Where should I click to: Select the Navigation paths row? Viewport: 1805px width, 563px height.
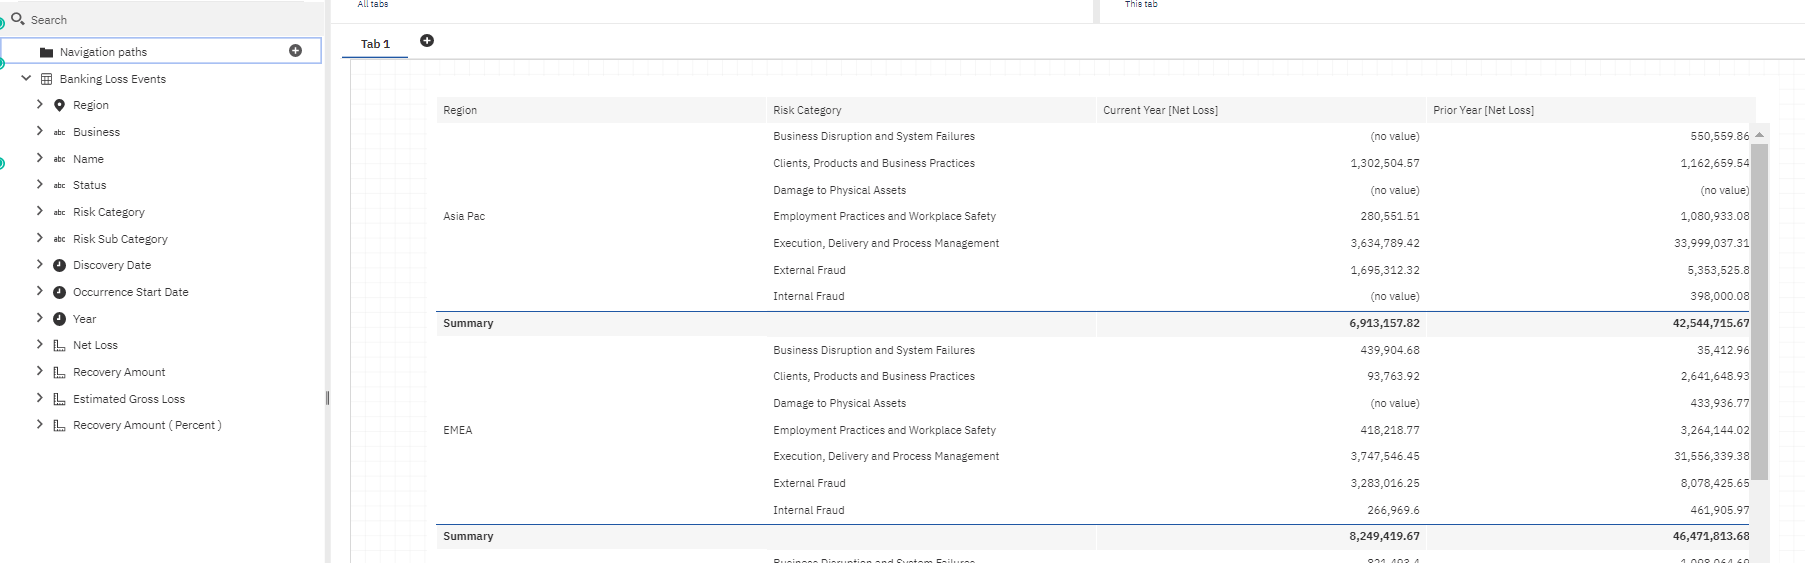161,51
